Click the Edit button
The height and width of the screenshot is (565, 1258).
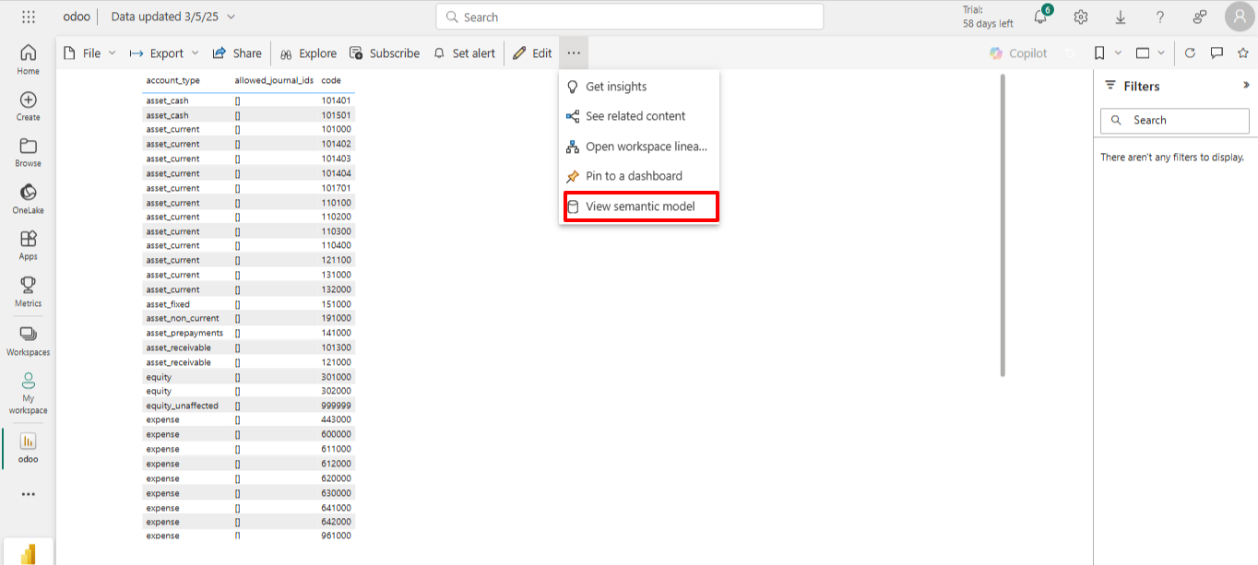click(532, 53)
